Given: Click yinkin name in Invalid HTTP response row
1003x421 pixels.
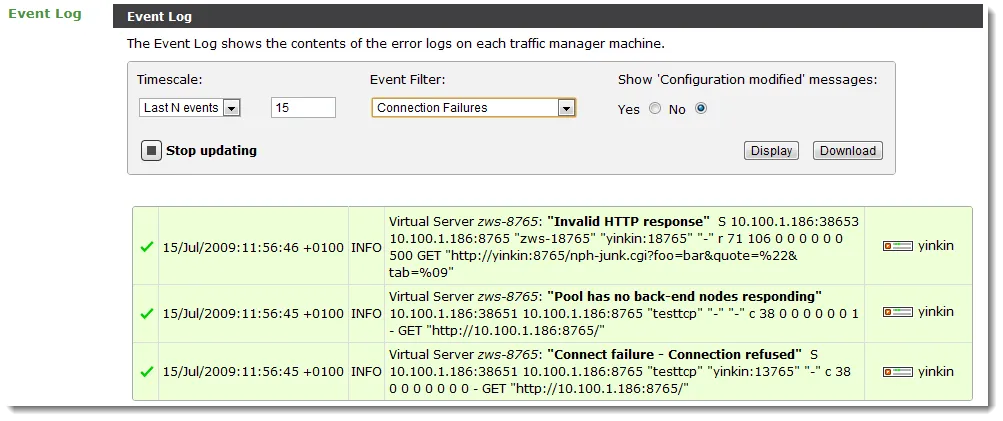Looking at the screenshot, I should [936, 246].
